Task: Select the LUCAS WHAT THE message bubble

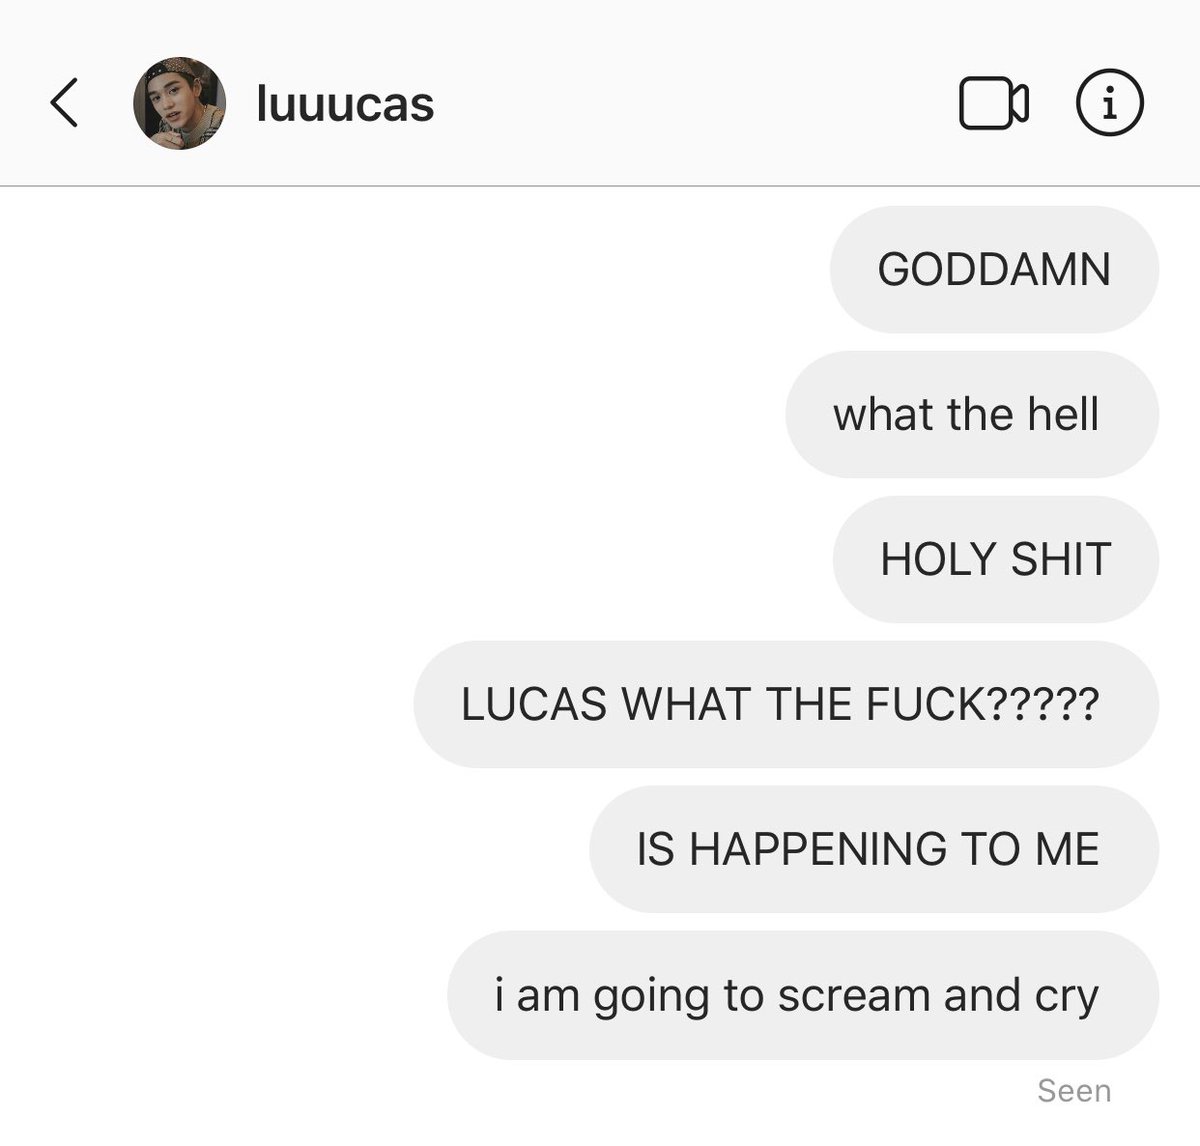Action: coord(786,704)
